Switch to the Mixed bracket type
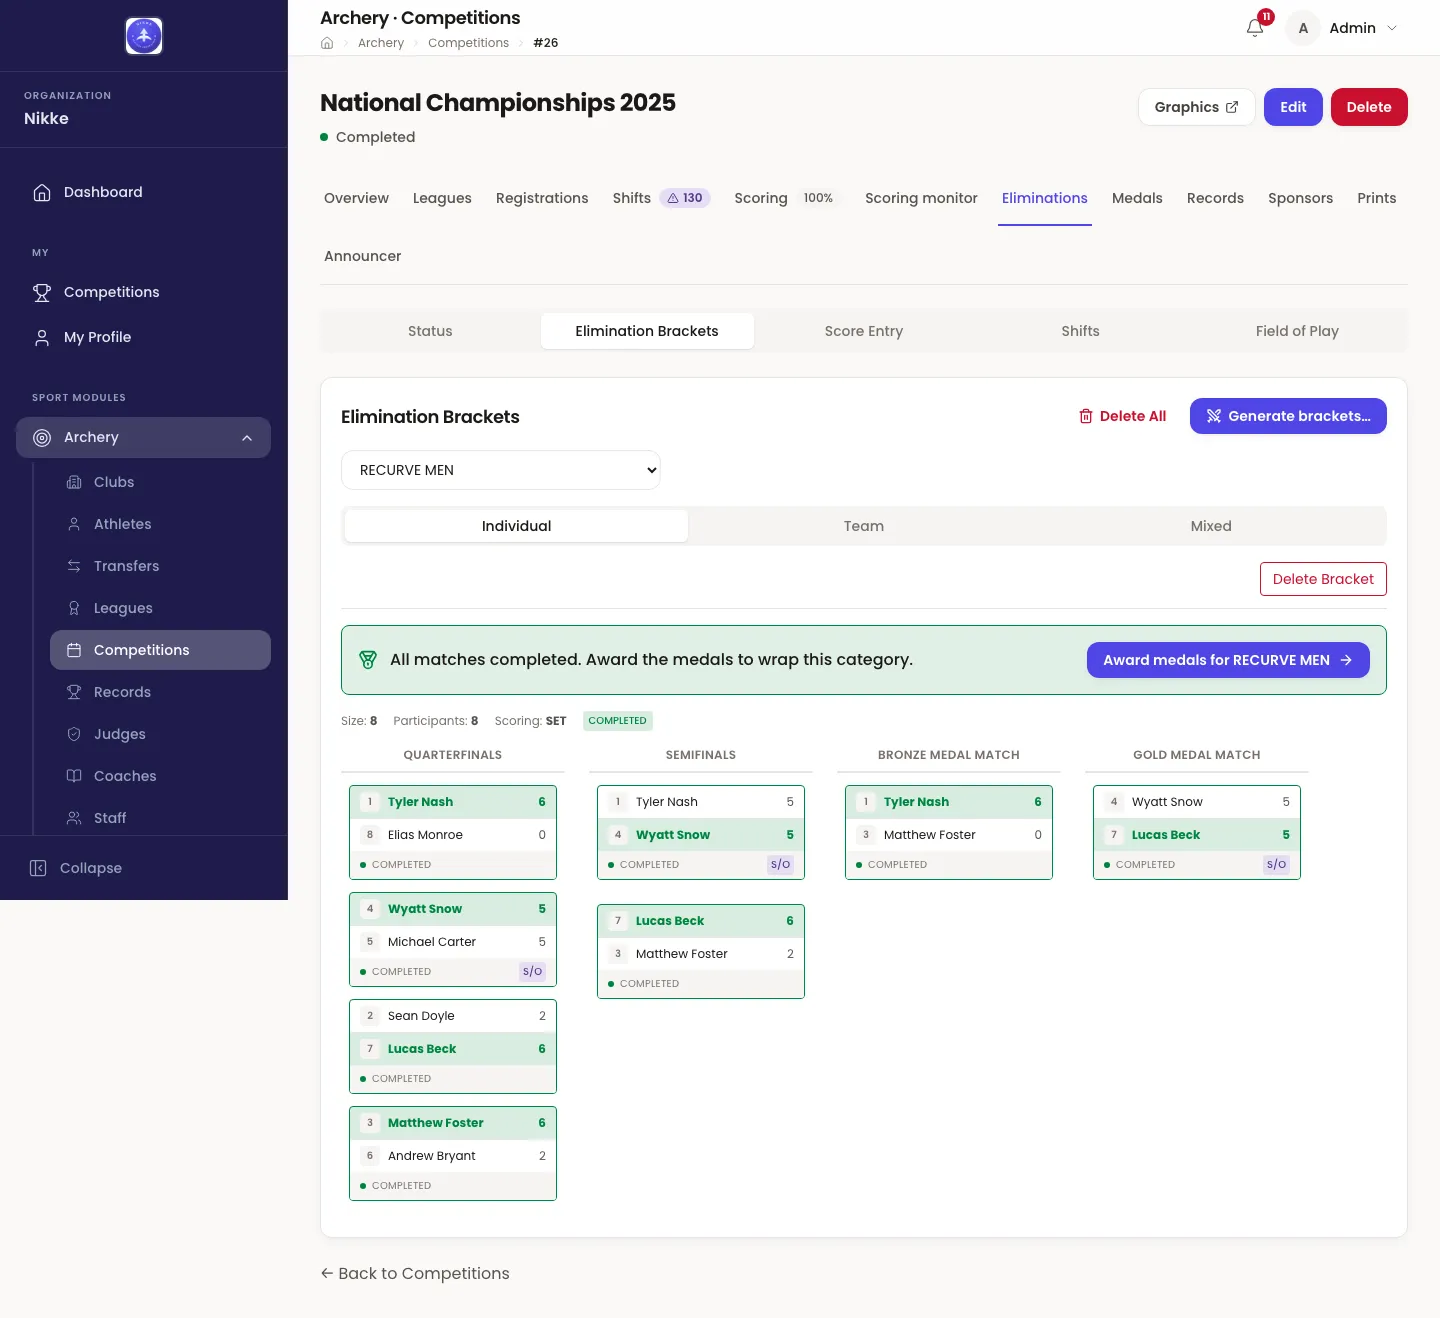Screen dimensions: 1440x1318 point(1211,526)
